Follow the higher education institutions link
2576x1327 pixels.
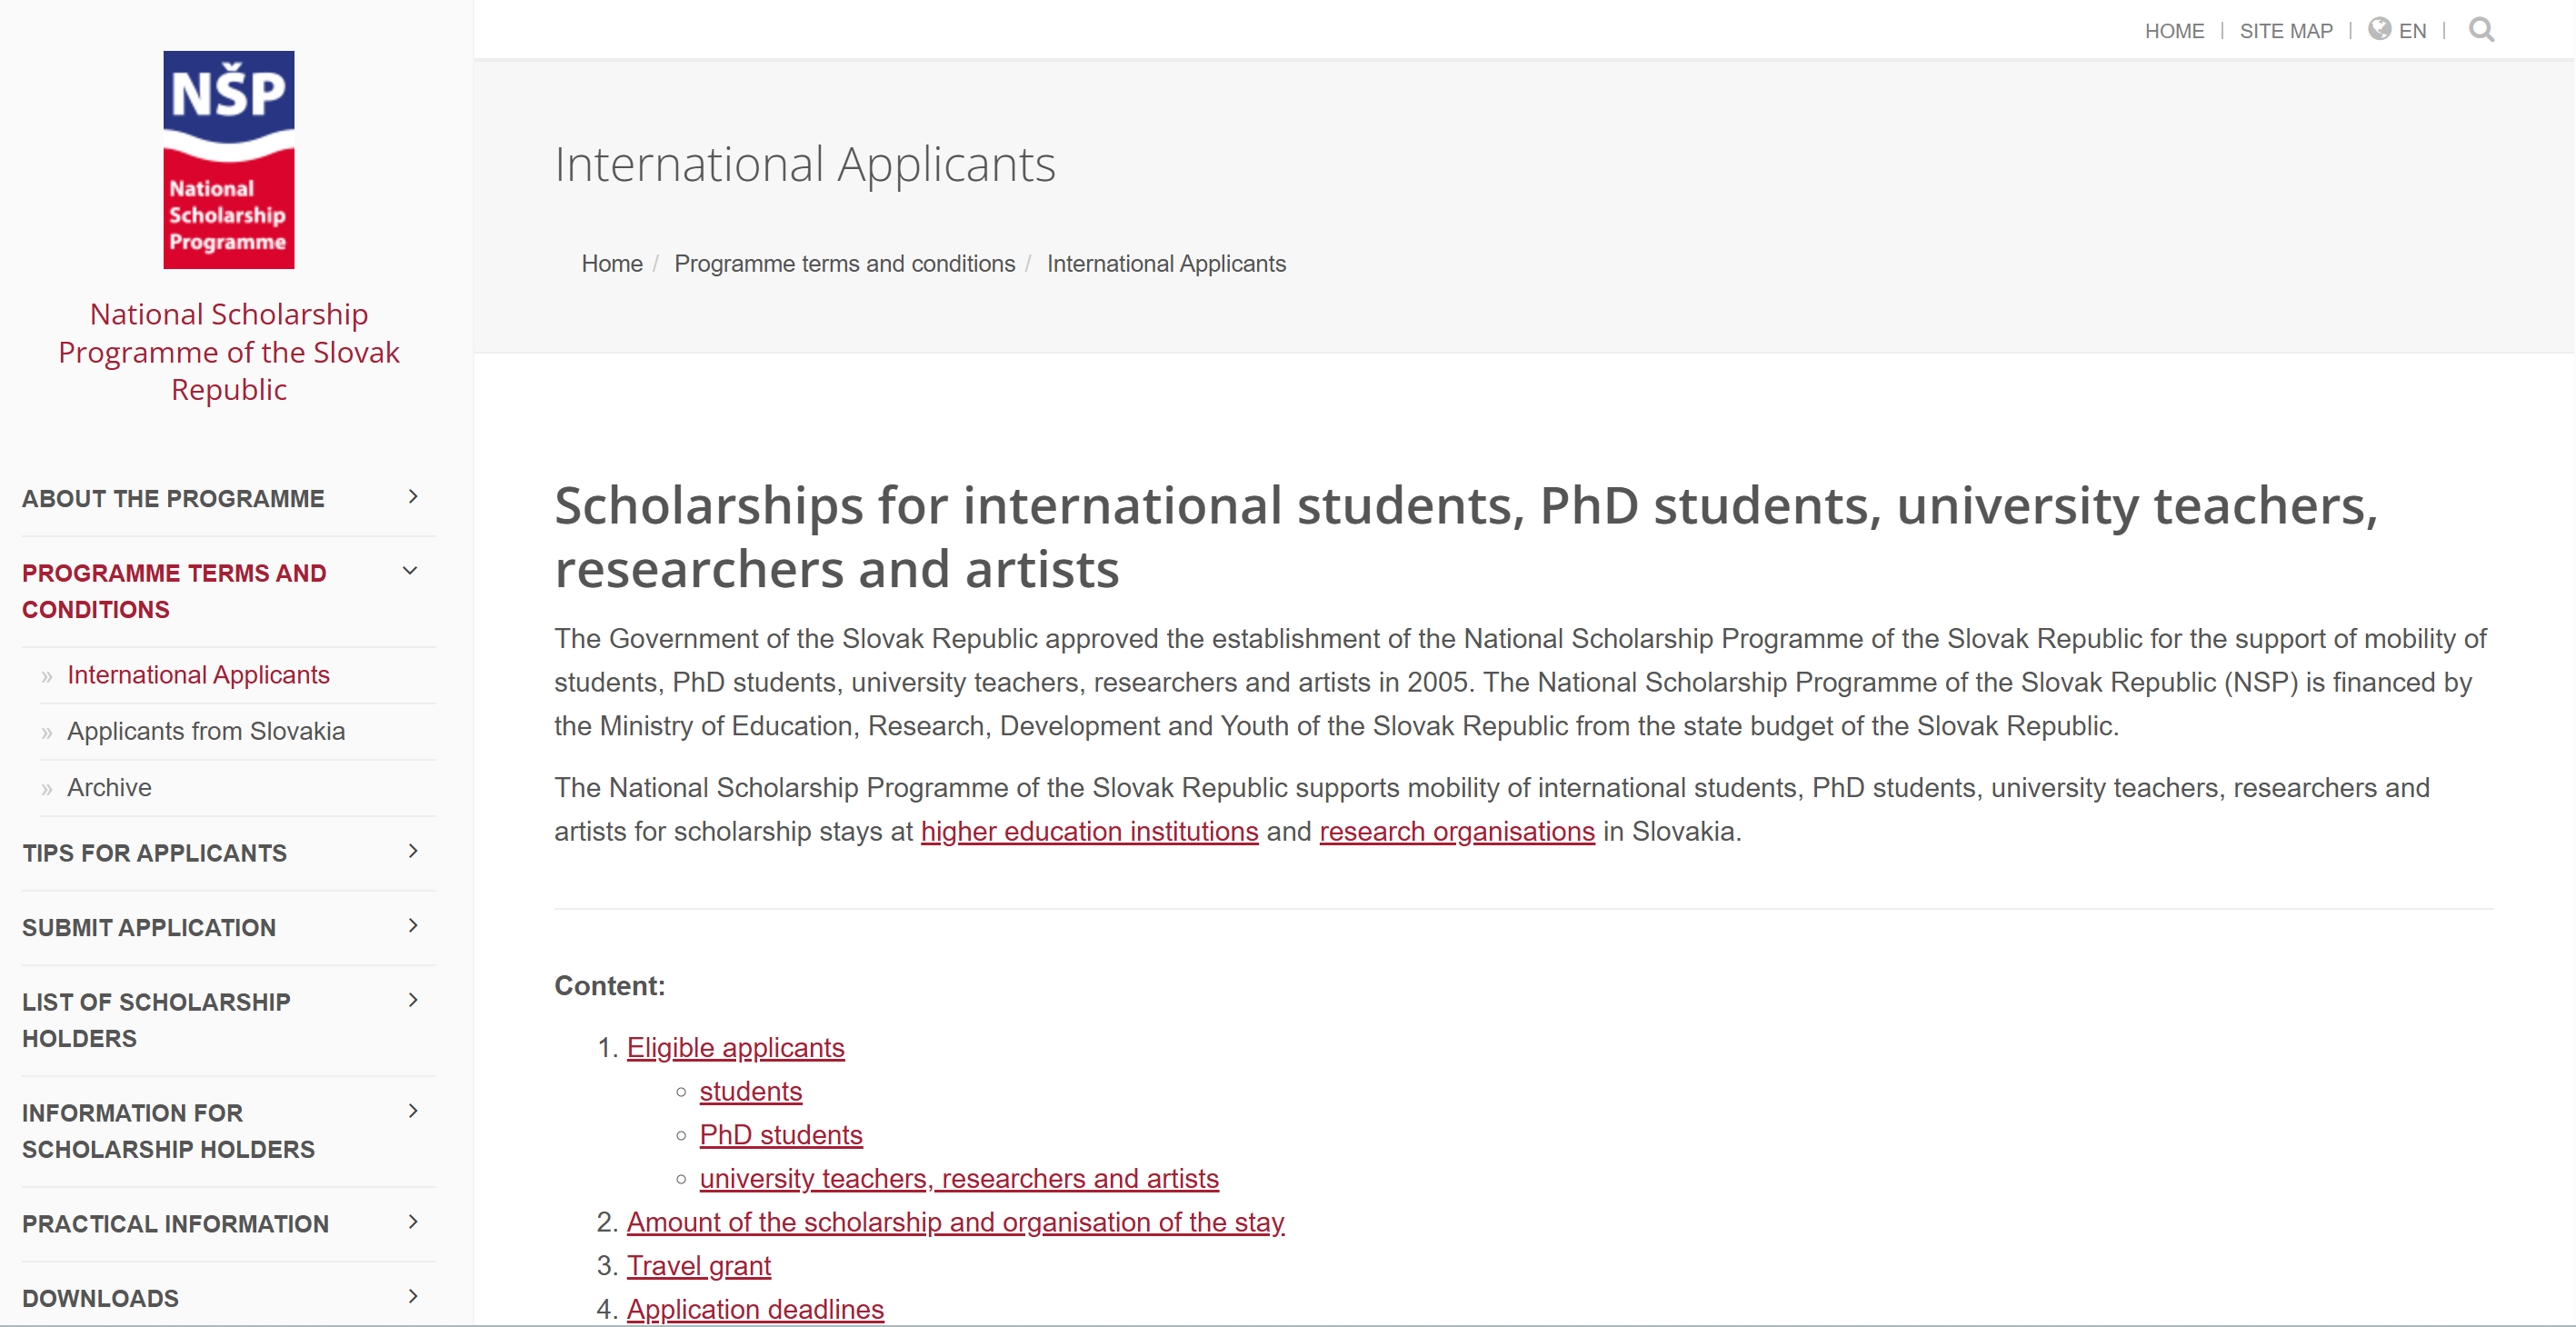click(x=1088, y=831)
